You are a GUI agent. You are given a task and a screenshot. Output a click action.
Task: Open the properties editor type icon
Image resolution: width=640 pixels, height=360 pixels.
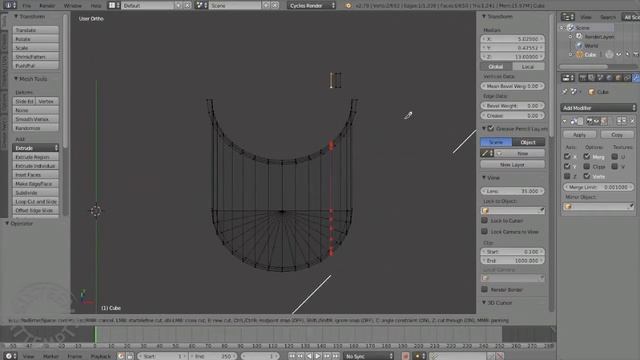click(567, 78)
